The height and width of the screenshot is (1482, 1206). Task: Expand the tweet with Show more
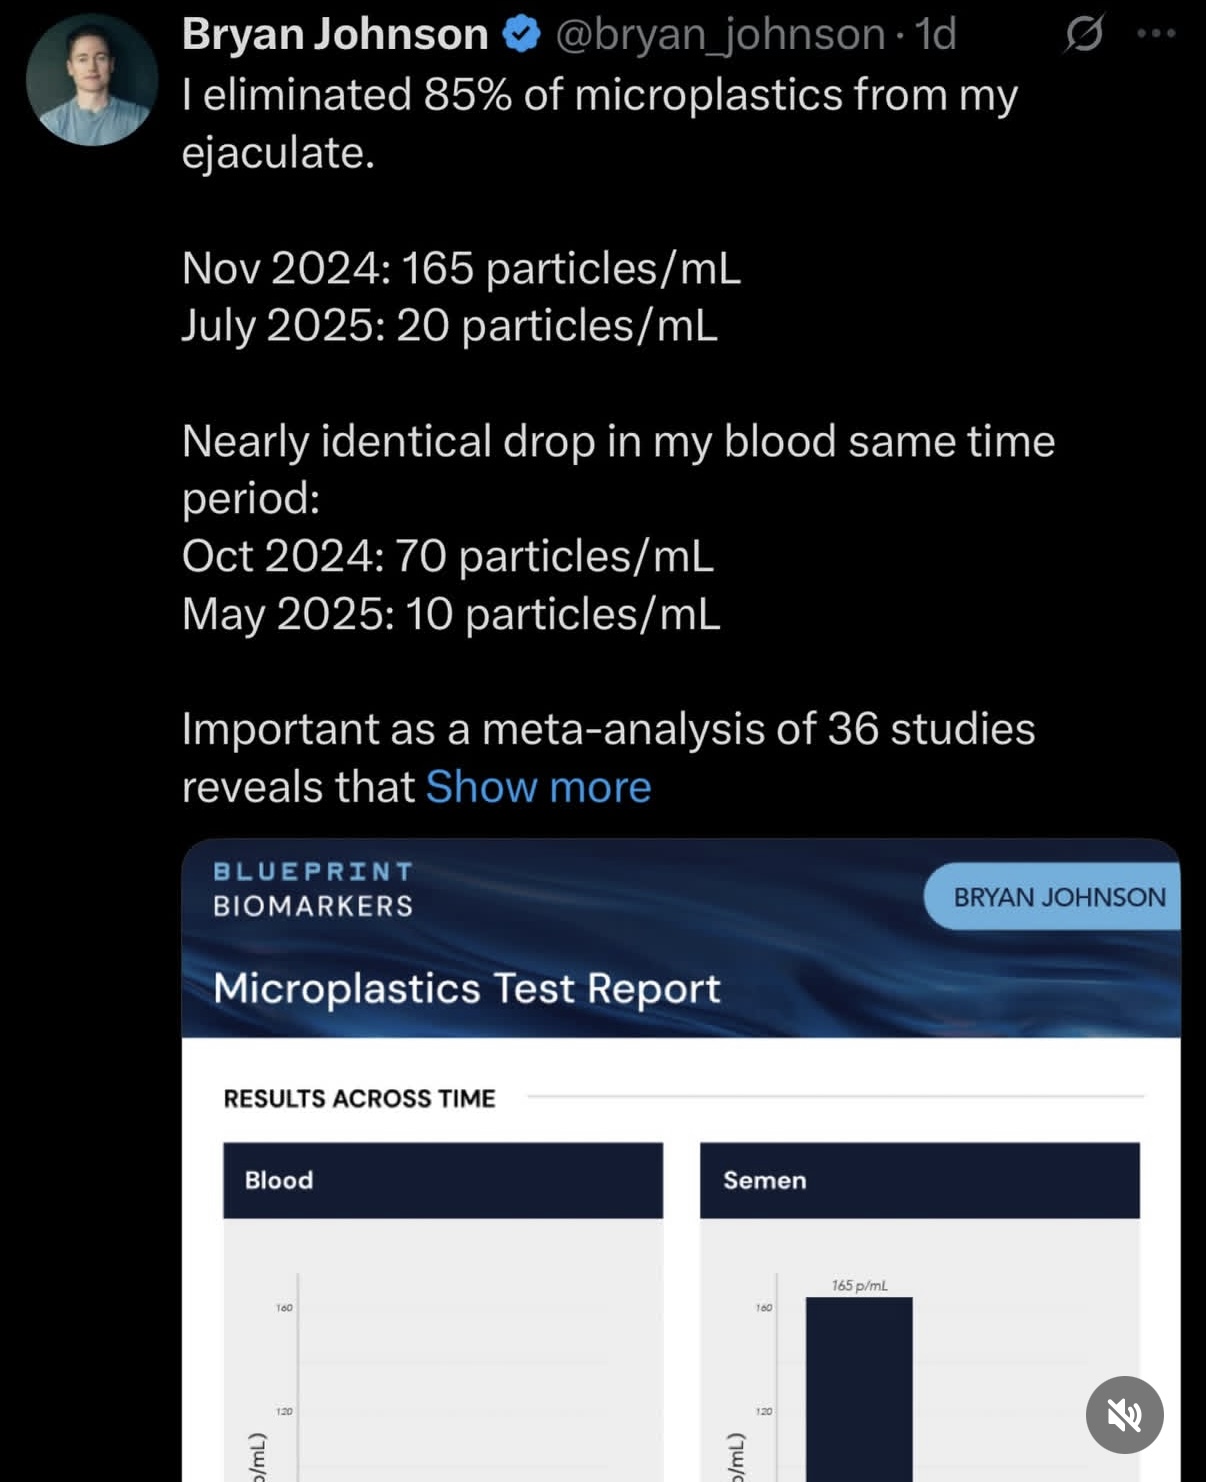click(538, 787)
